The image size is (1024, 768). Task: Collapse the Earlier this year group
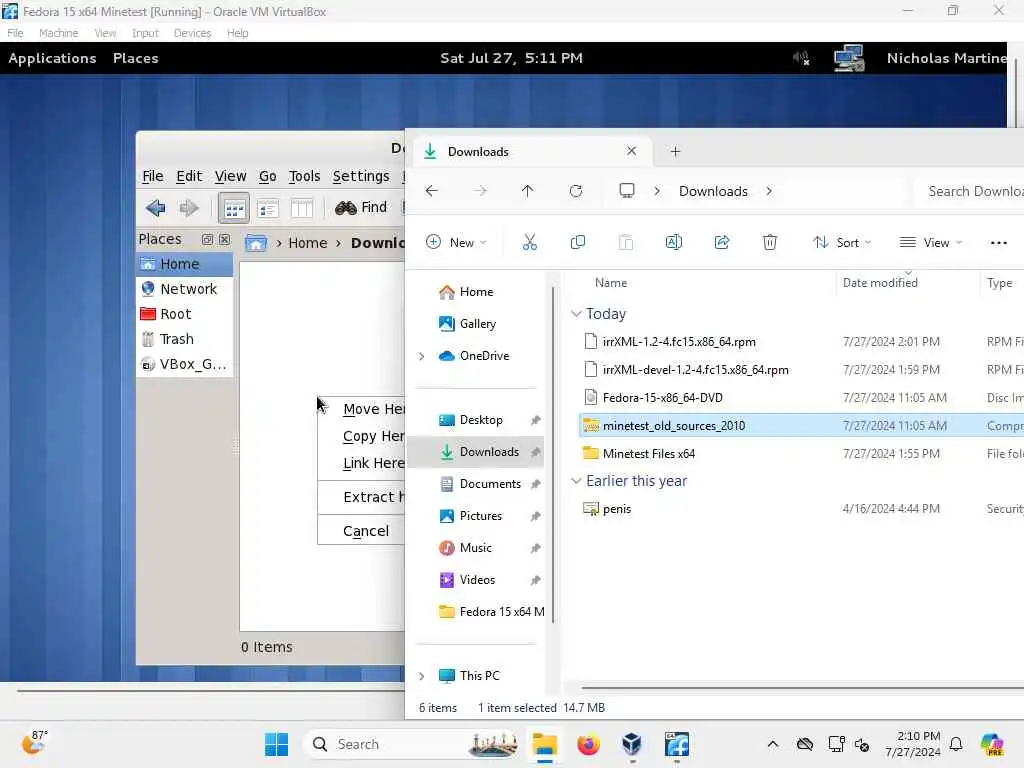[x=576, y=481]
